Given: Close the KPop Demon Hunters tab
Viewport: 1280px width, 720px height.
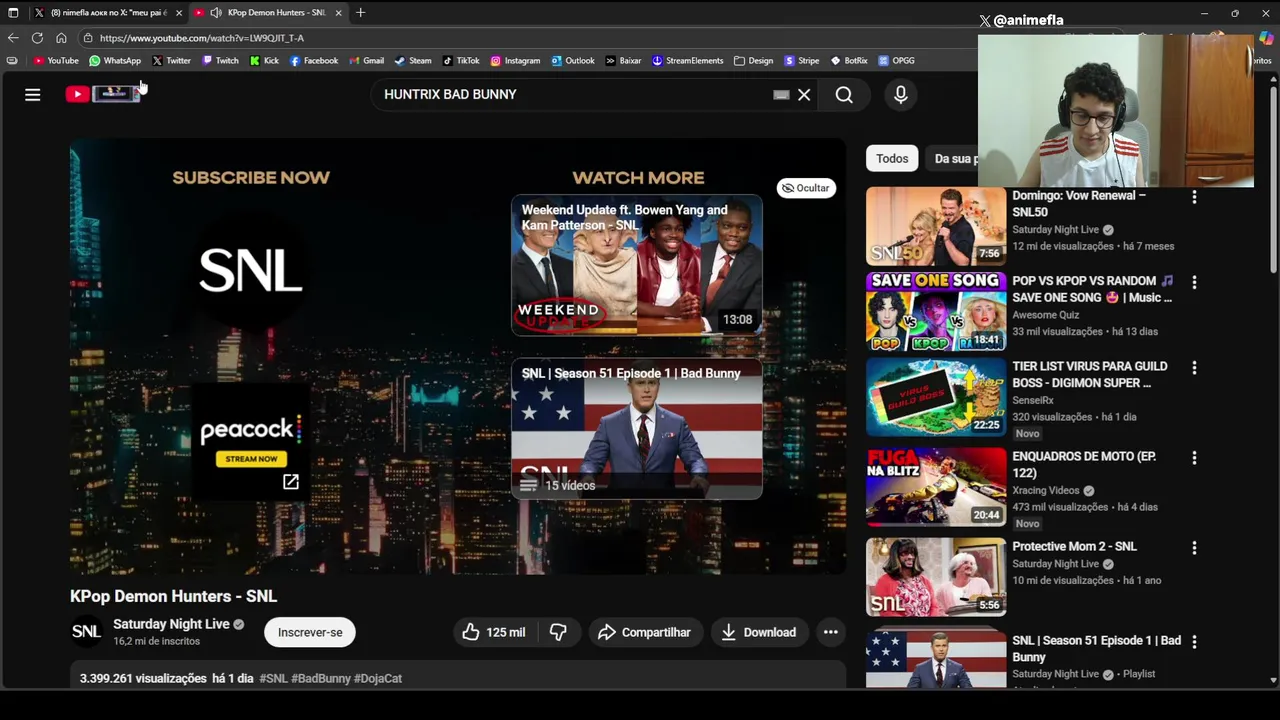Looking at the screenshot, I should click(x=339, y=13).
